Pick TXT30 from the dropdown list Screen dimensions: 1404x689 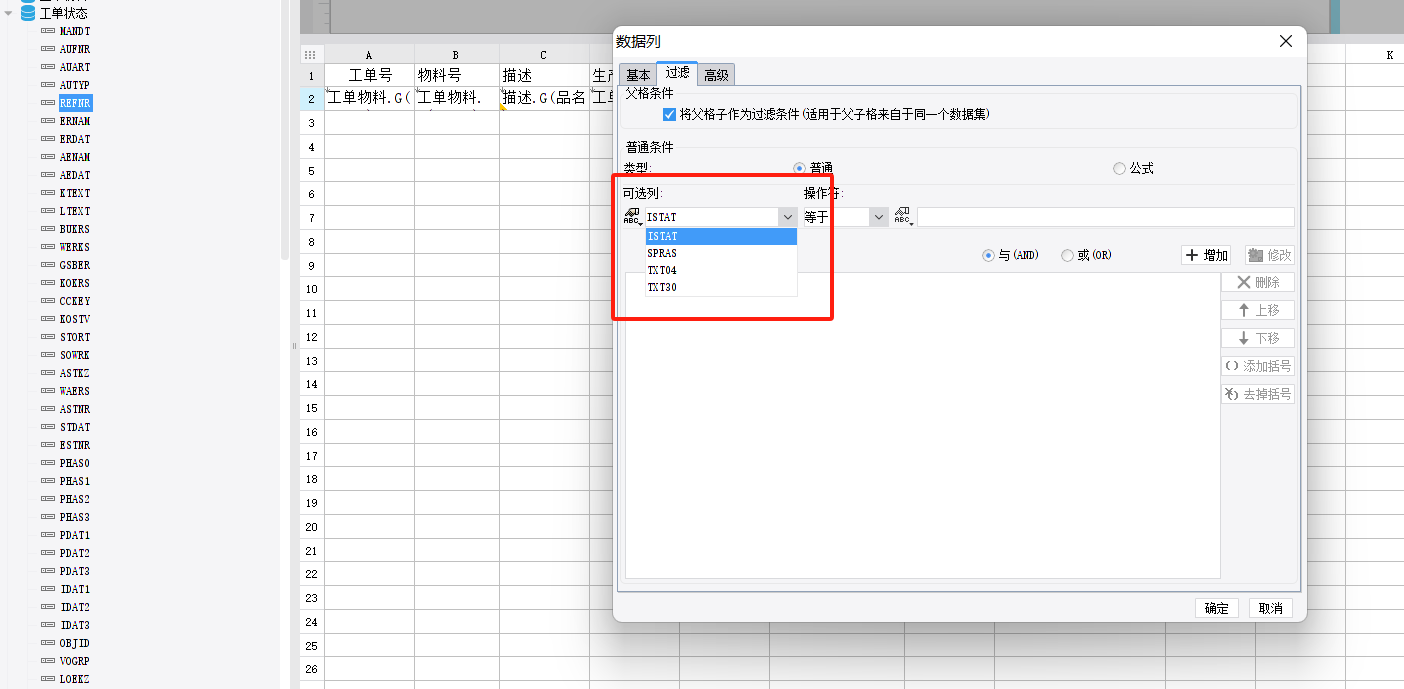tap(721, 287)
